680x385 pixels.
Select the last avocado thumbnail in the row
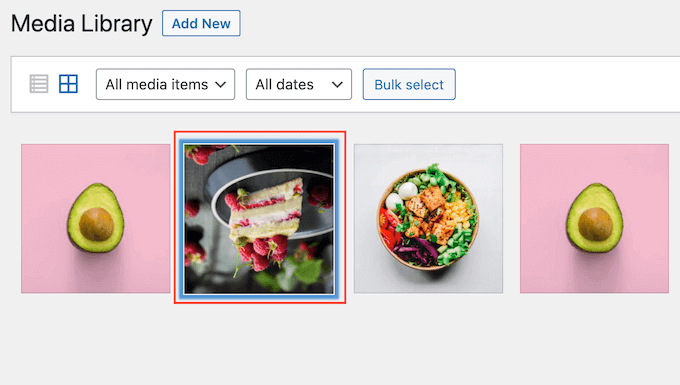point(595,219)
